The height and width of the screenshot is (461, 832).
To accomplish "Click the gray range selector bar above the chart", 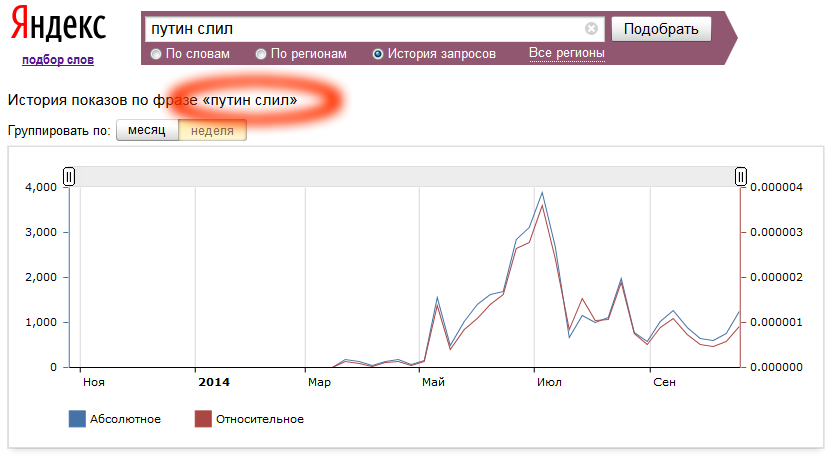I will tap(400, 177).
